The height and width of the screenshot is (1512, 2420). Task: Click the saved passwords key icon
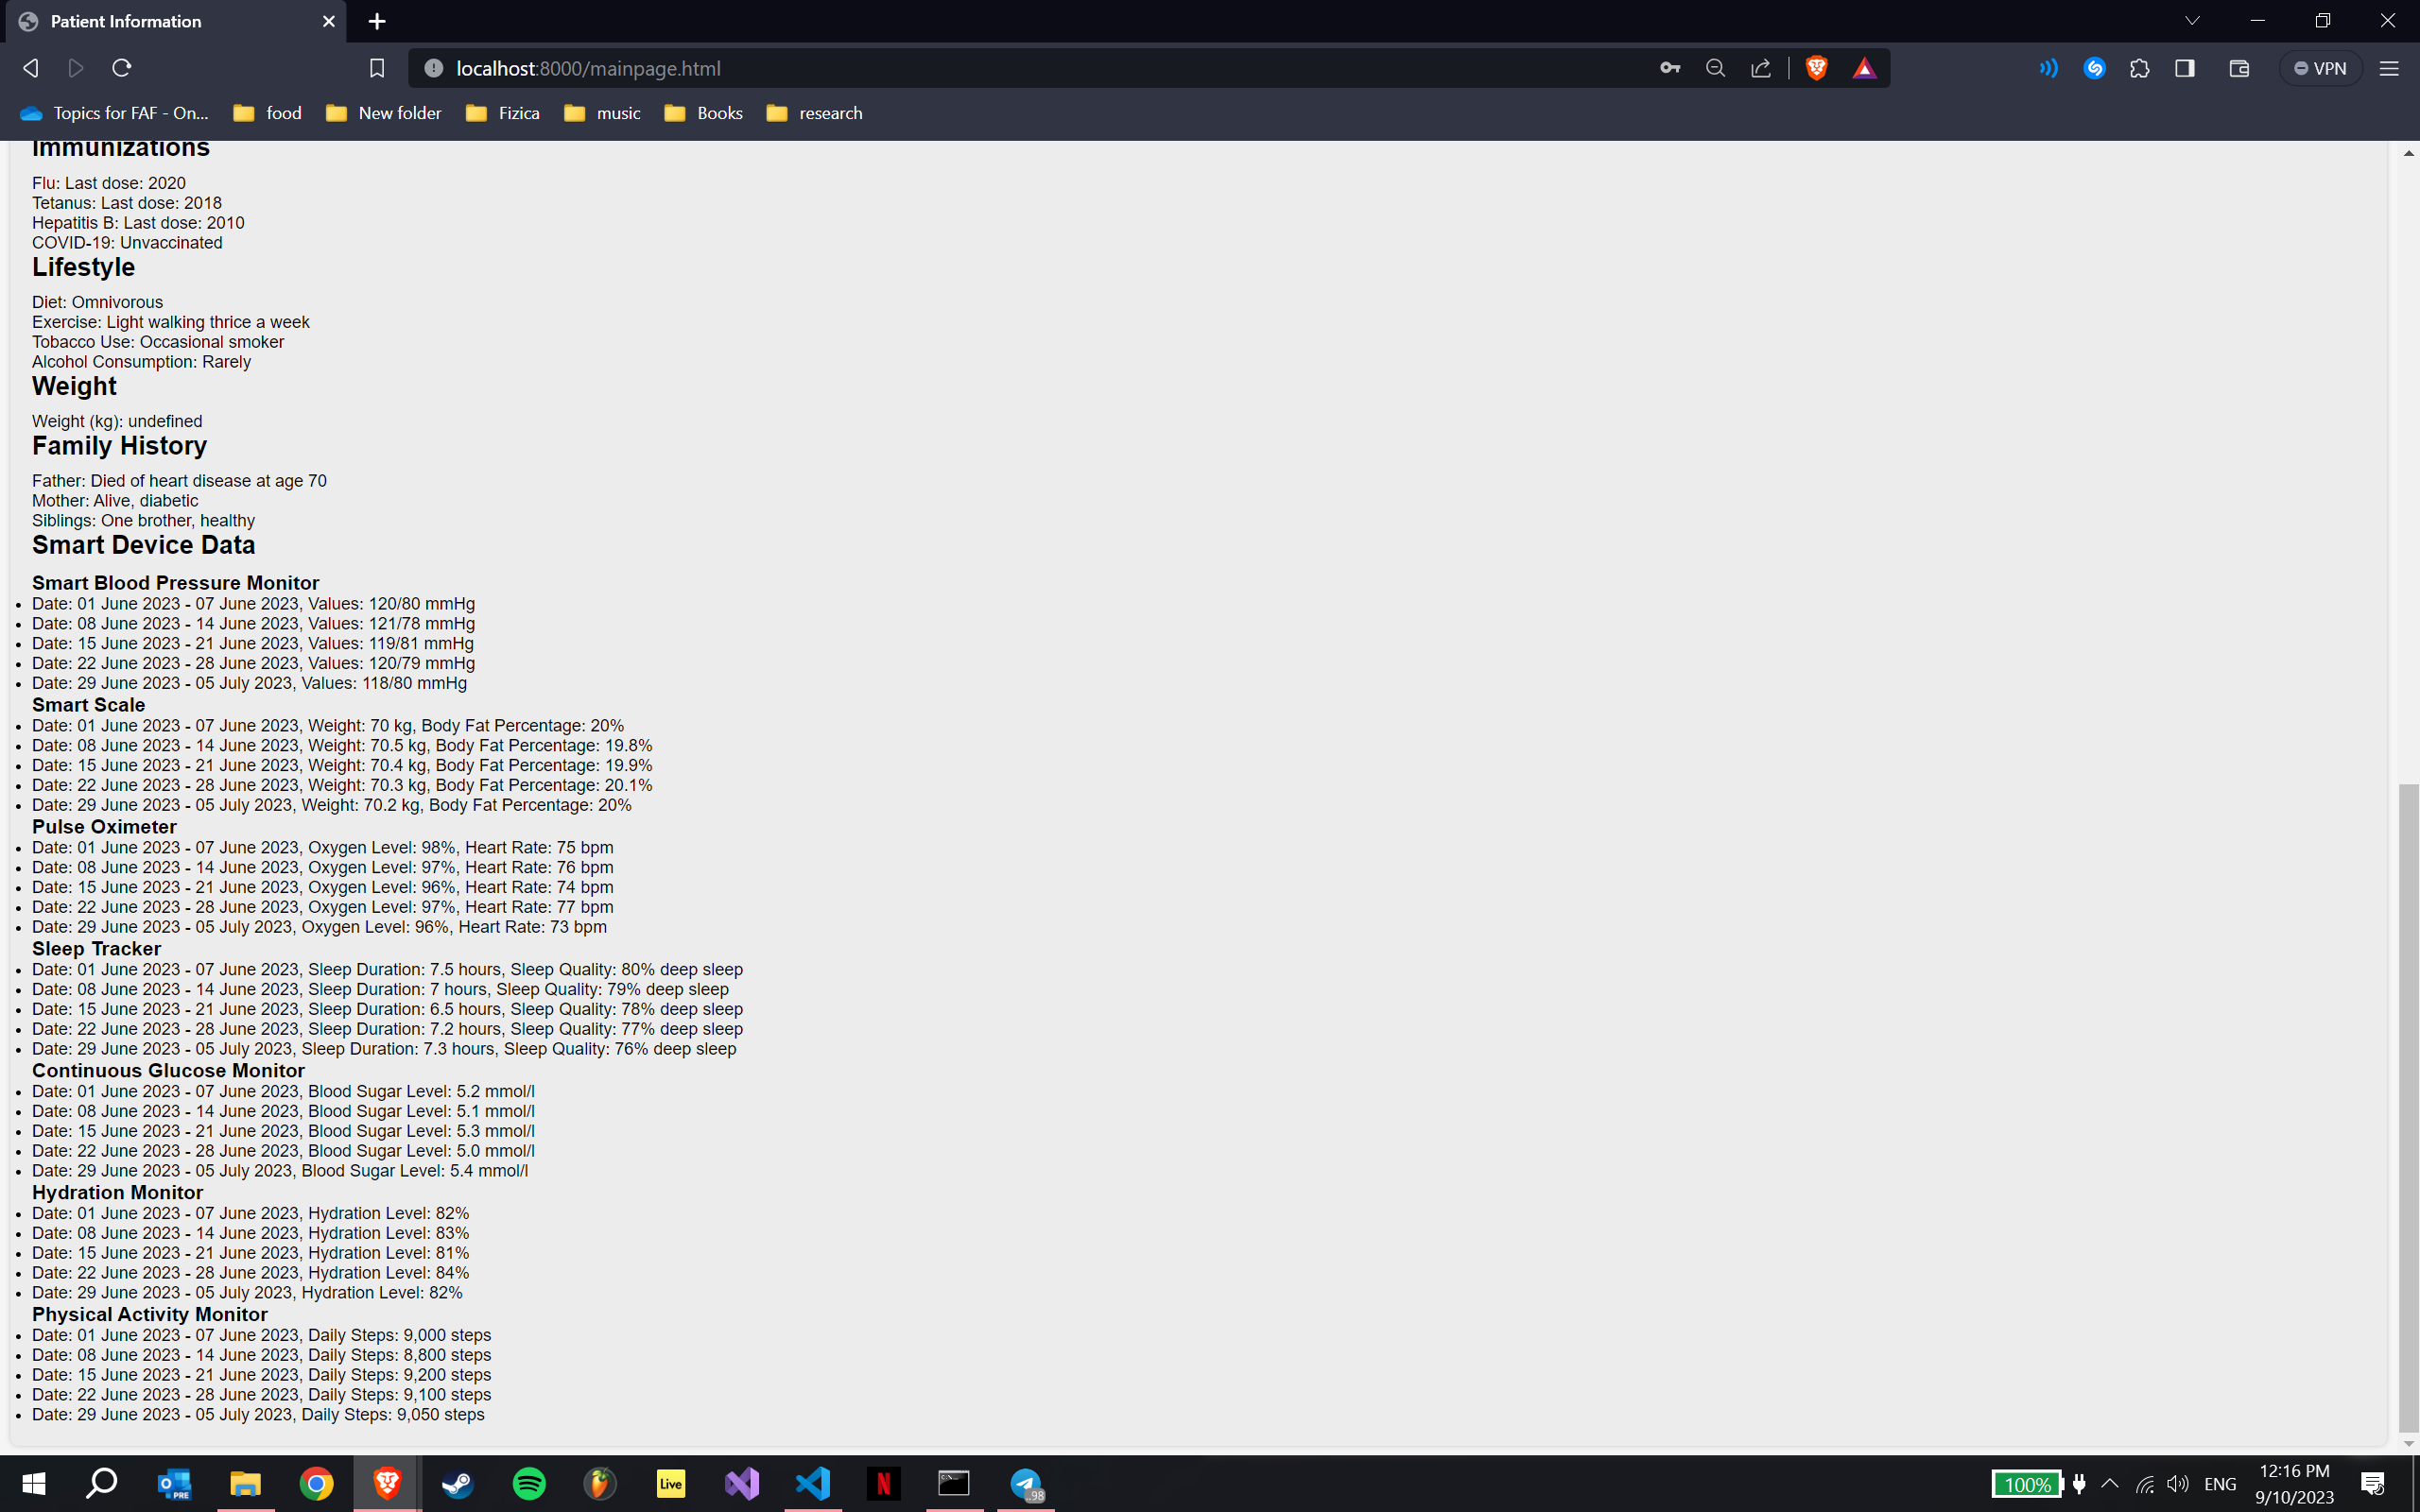[x=1670, y=68]
